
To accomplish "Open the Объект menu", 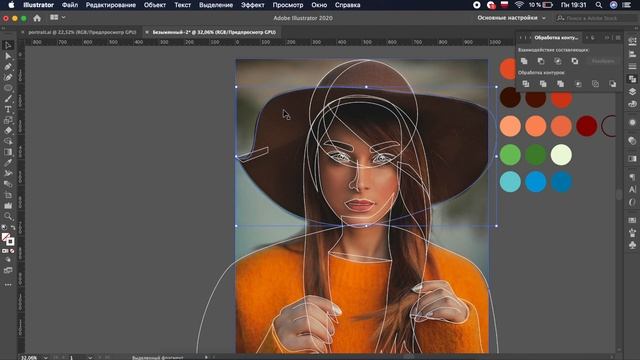I will tap(155, 5).
